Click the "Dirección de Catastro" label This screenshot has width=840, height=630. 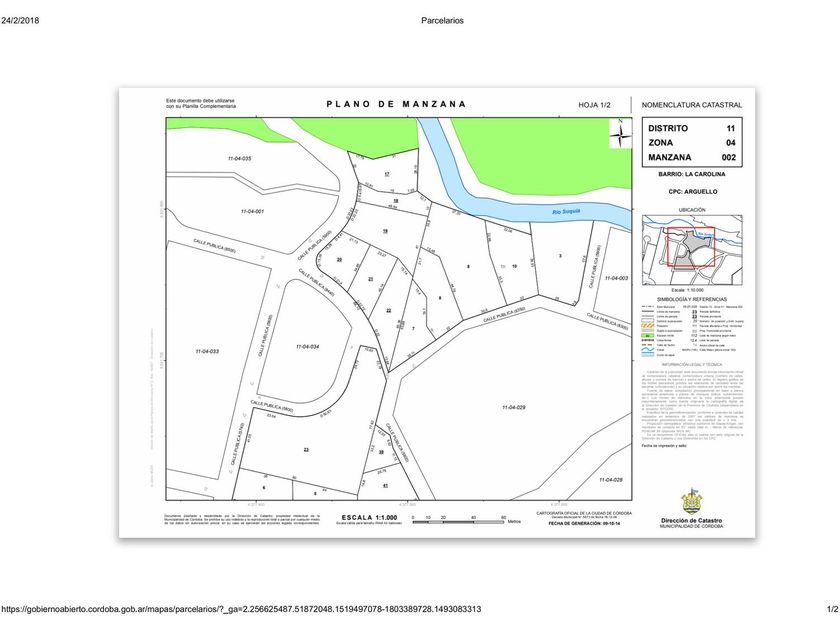[691, 521]
